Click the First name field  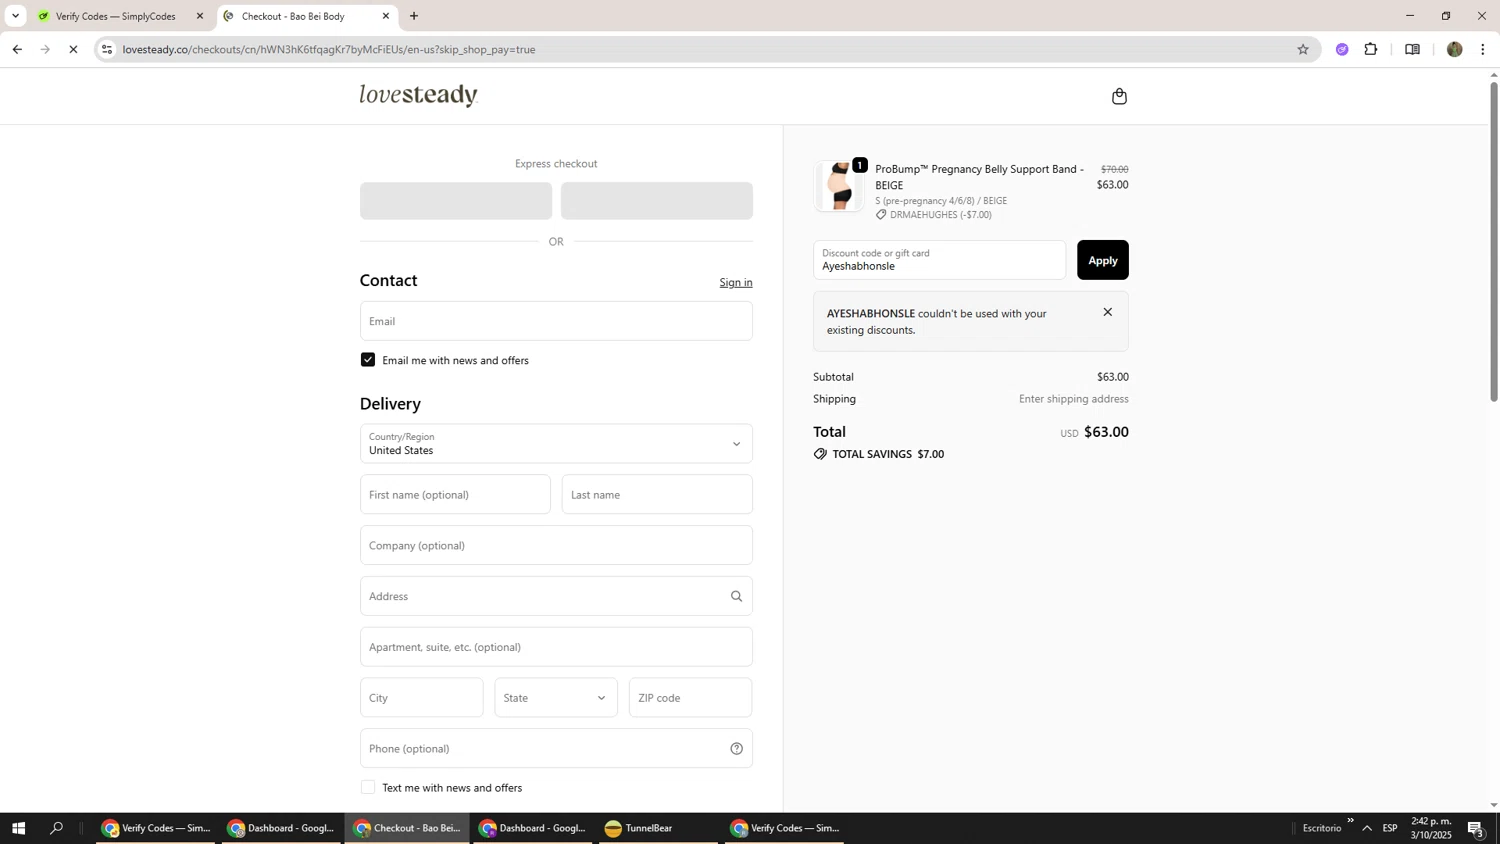click(x=455, y=494)
